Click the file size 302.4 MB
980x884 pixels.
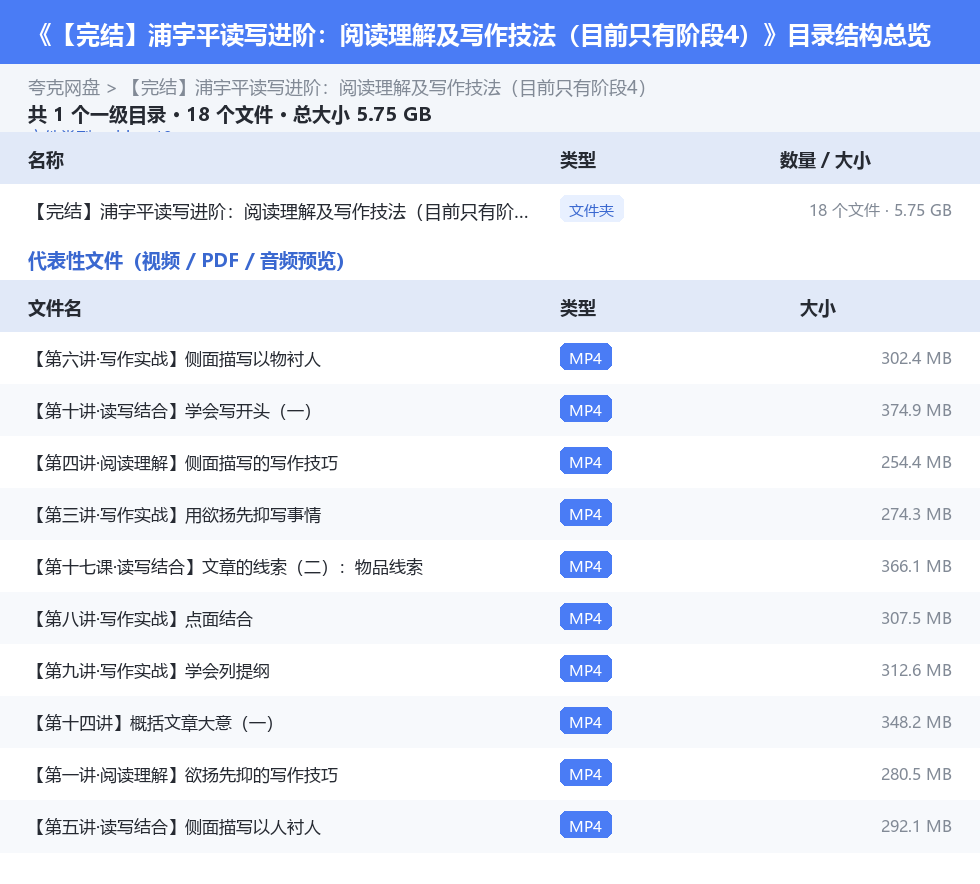coord(916,358)
